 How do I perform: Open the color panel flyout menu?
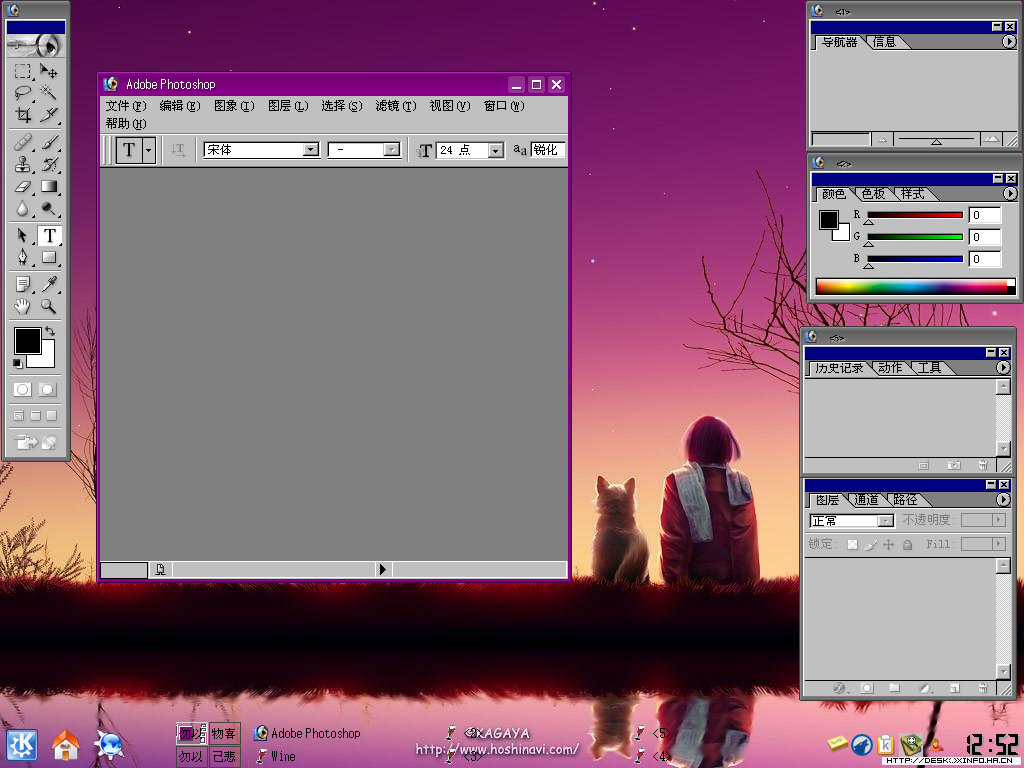tap(1010, 194)
